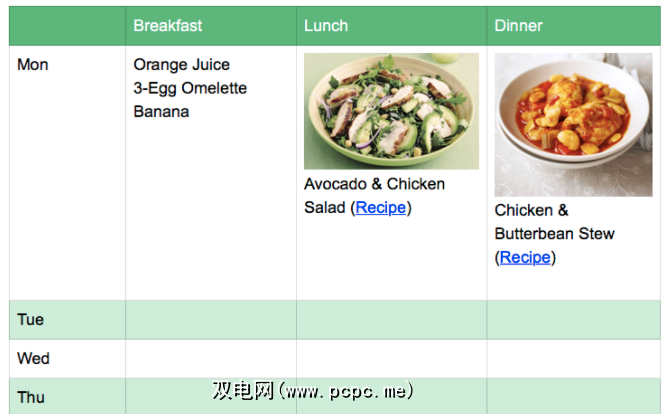Open the Avocado & Chicken Salad recipe link

click(381, 208)
